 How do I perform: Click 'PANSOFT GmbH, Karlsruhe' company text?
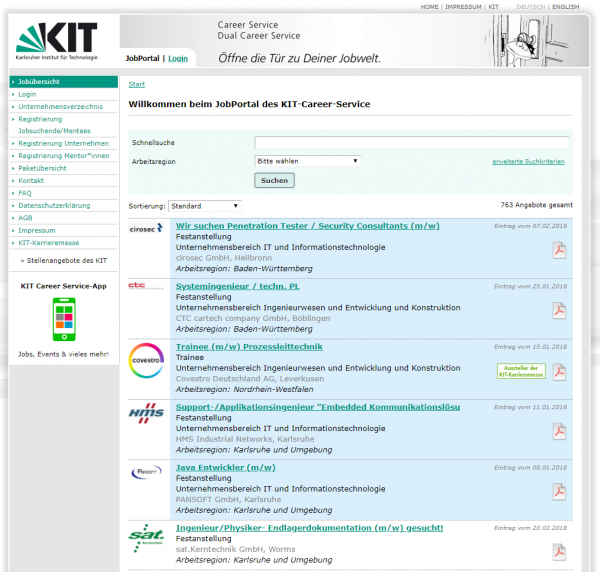pos(228,500)
